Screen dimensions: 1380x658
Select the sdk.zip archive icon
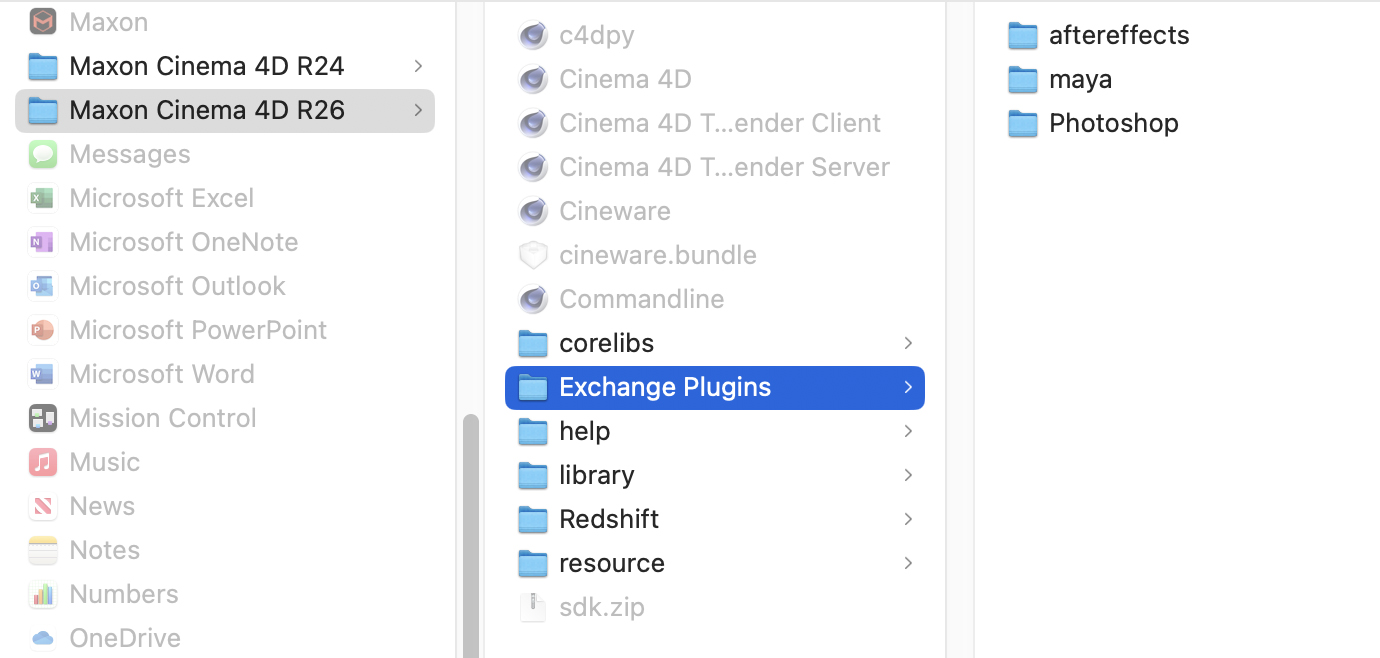(x=533, y=607)
